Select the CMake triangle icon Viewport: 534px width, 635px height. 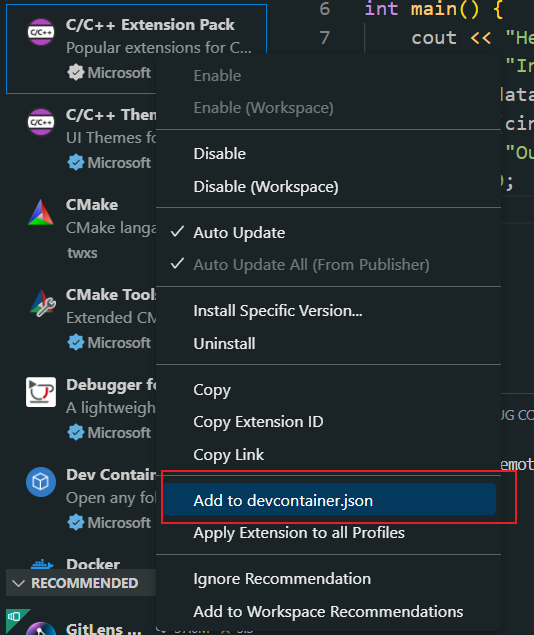click(41, 212)
